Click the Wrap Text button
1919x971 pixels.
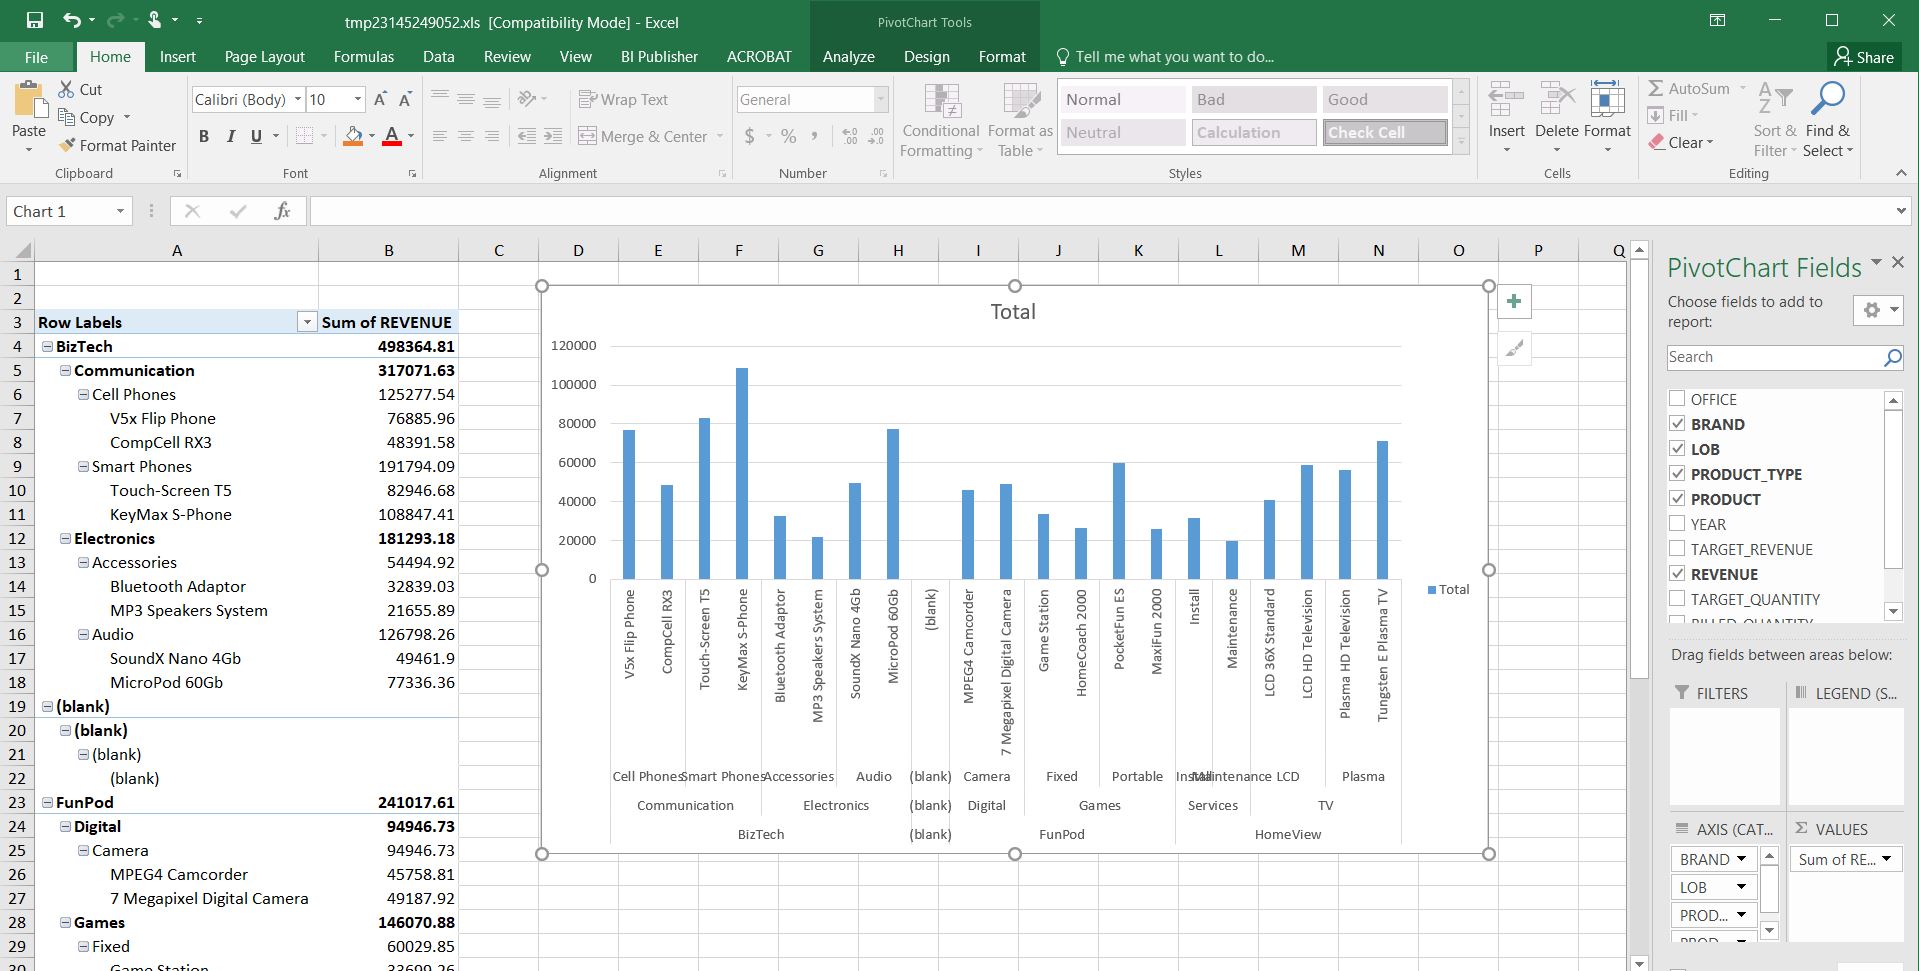pos(623,99)
